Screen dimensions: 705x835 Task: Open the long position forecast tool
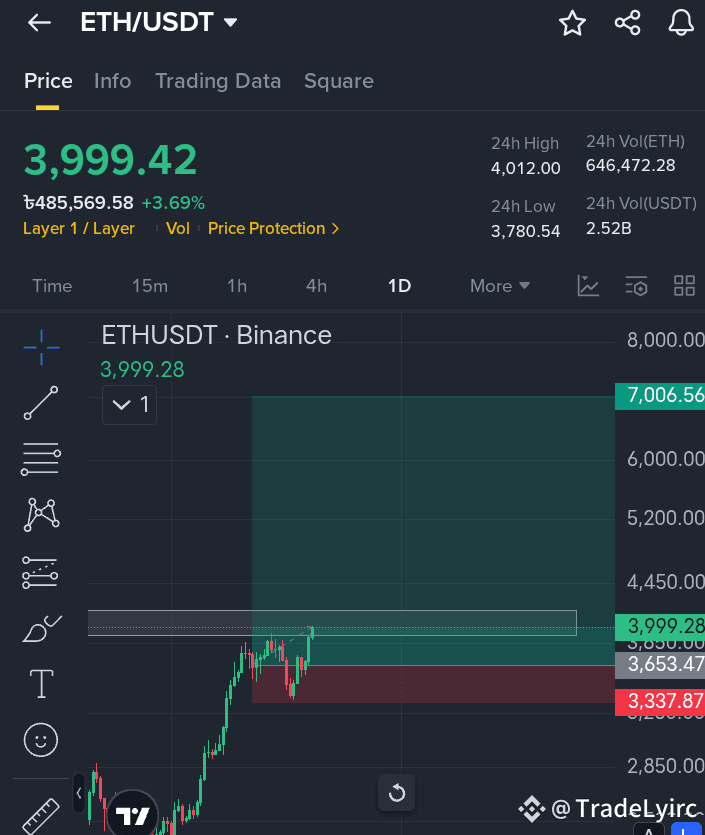[40, 572]
